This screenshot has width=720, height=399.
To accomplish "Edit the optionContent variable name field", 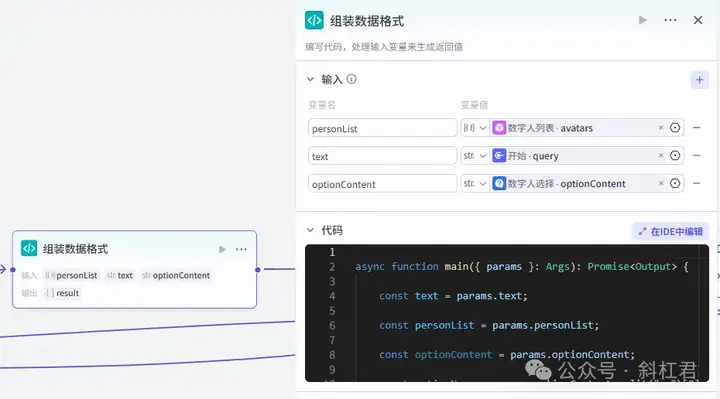I will (382, 184).
